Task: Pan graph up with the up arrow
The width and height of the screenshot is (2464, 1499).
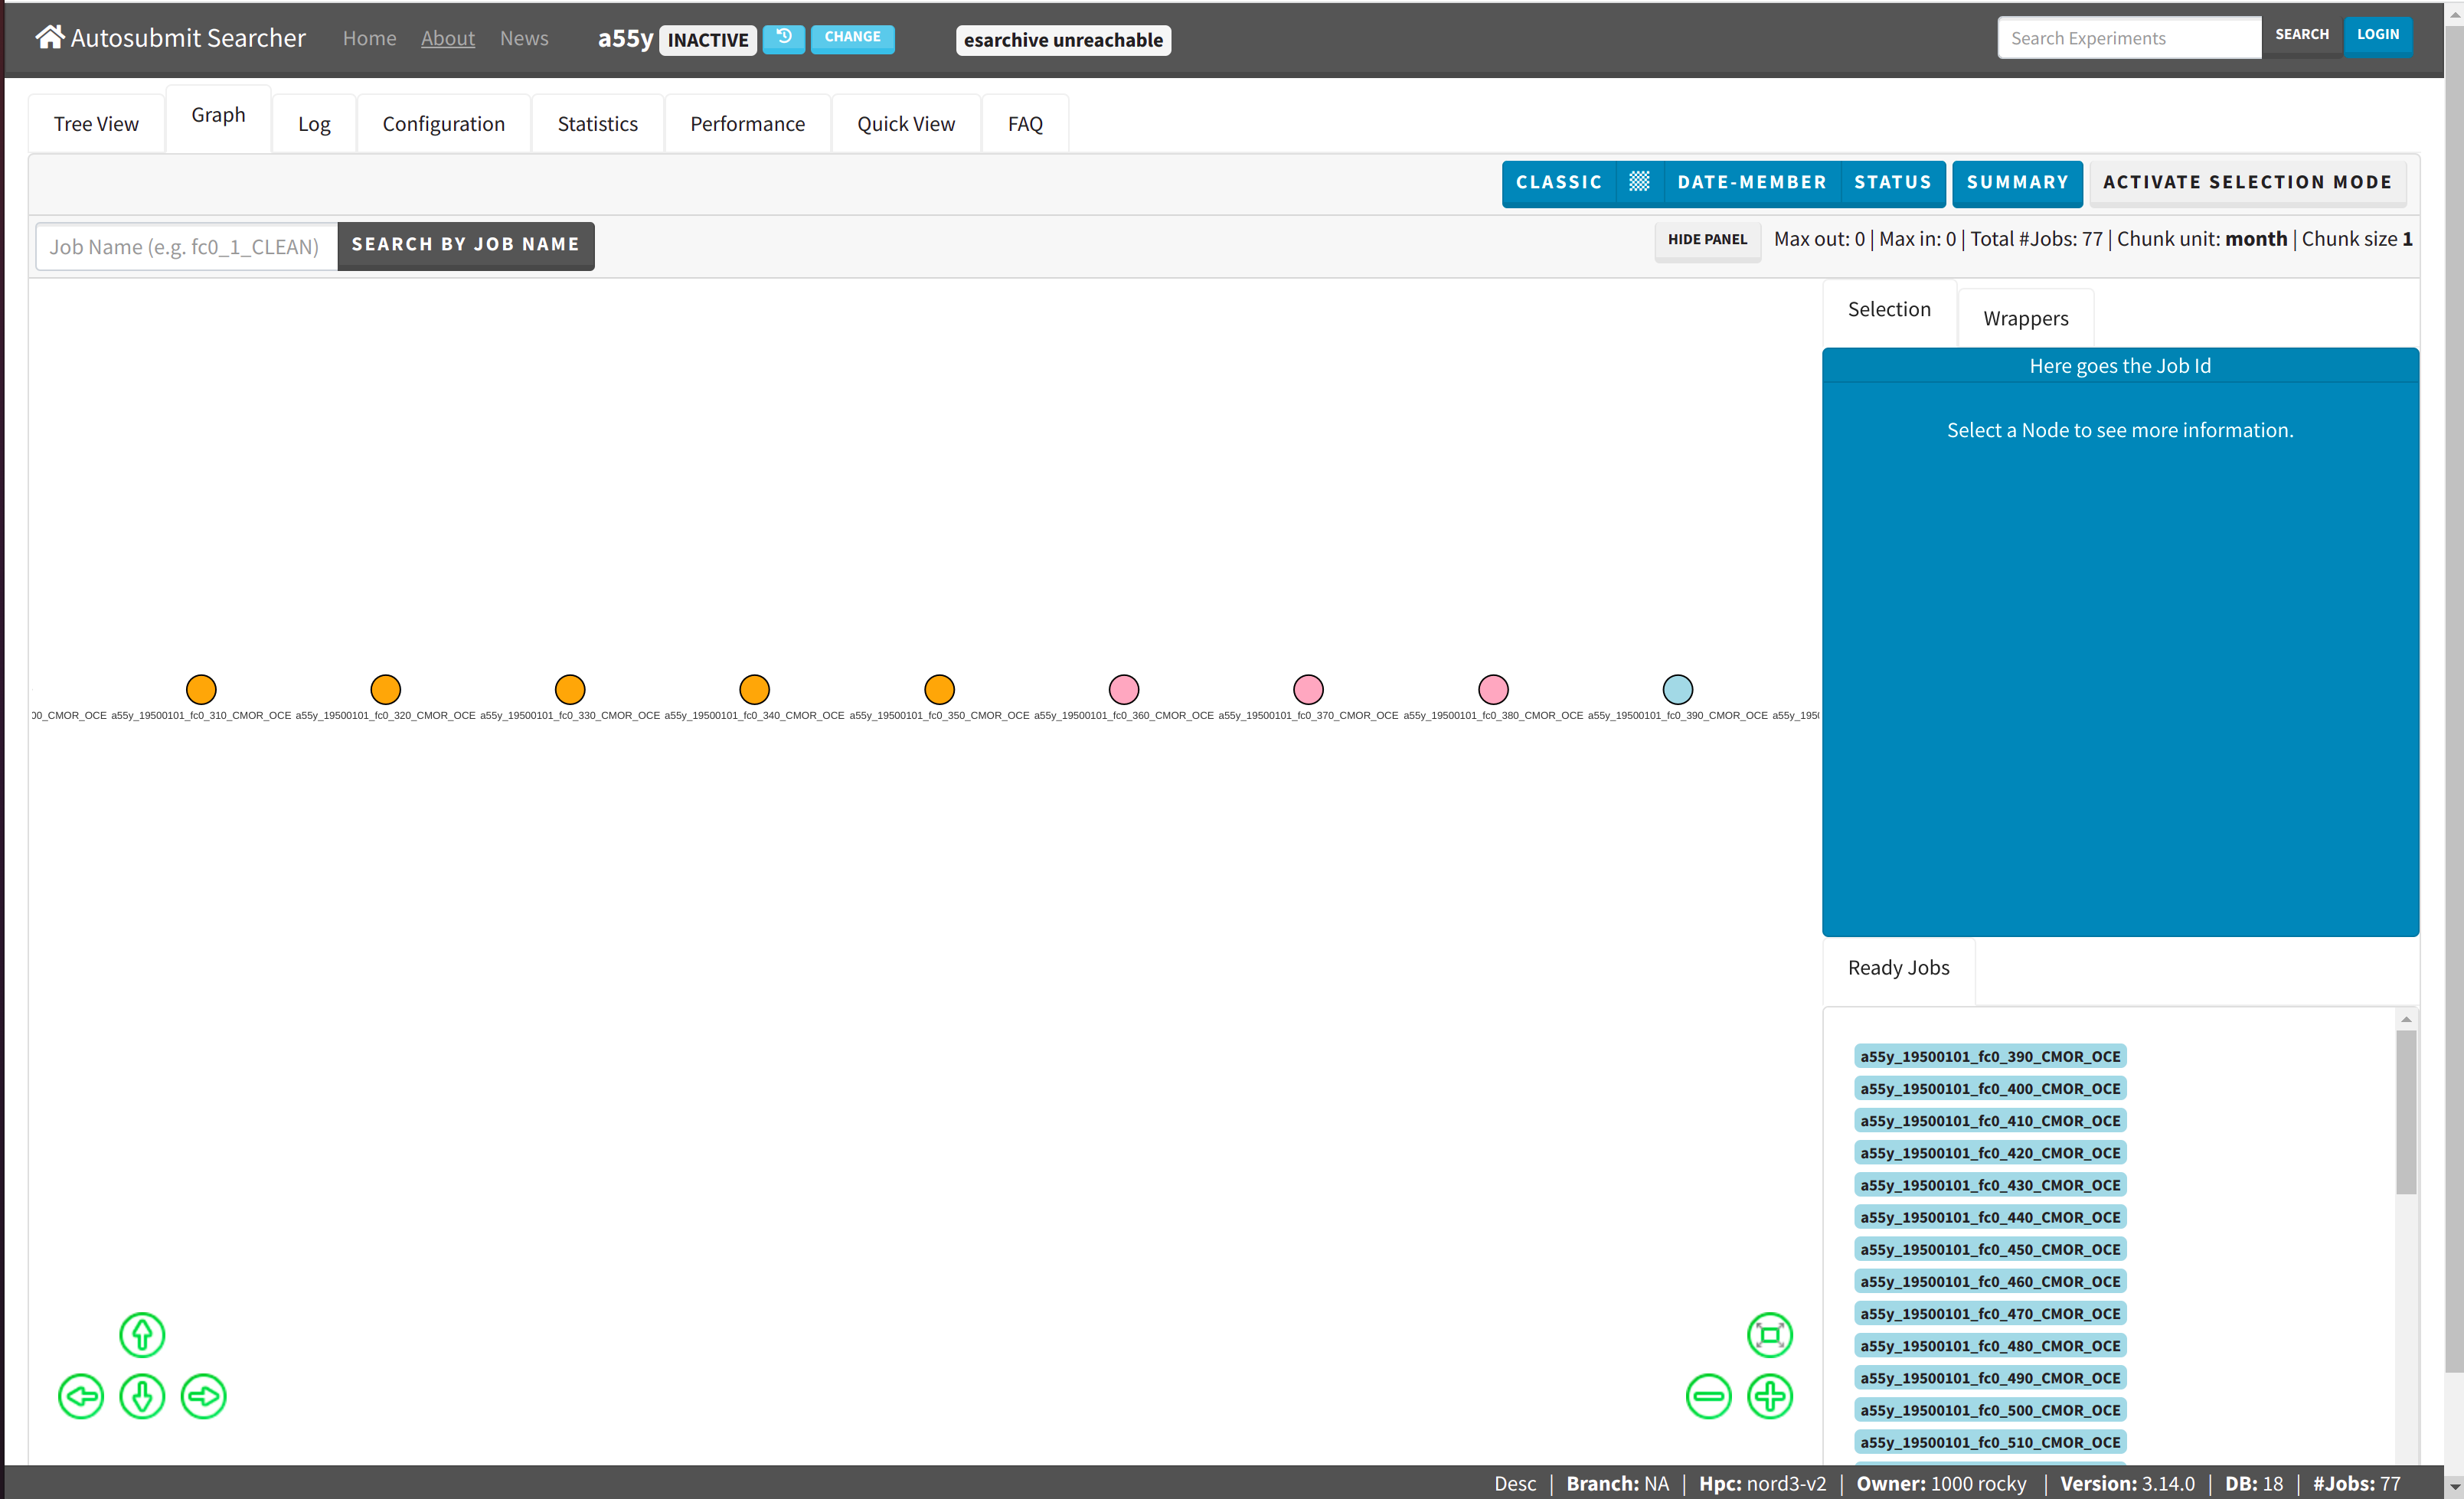Action: [142, 1334]
